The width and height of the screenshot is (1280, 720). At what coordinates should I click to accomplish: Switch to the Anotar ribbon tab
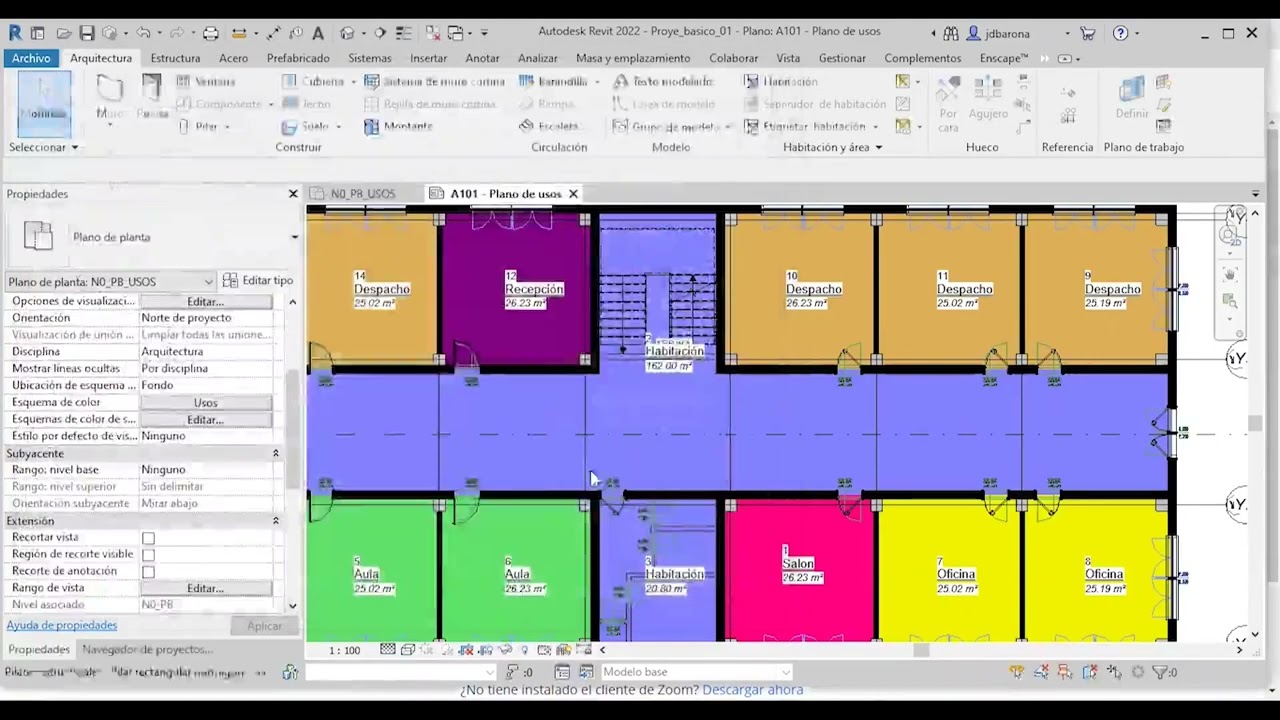click(482, 58)
